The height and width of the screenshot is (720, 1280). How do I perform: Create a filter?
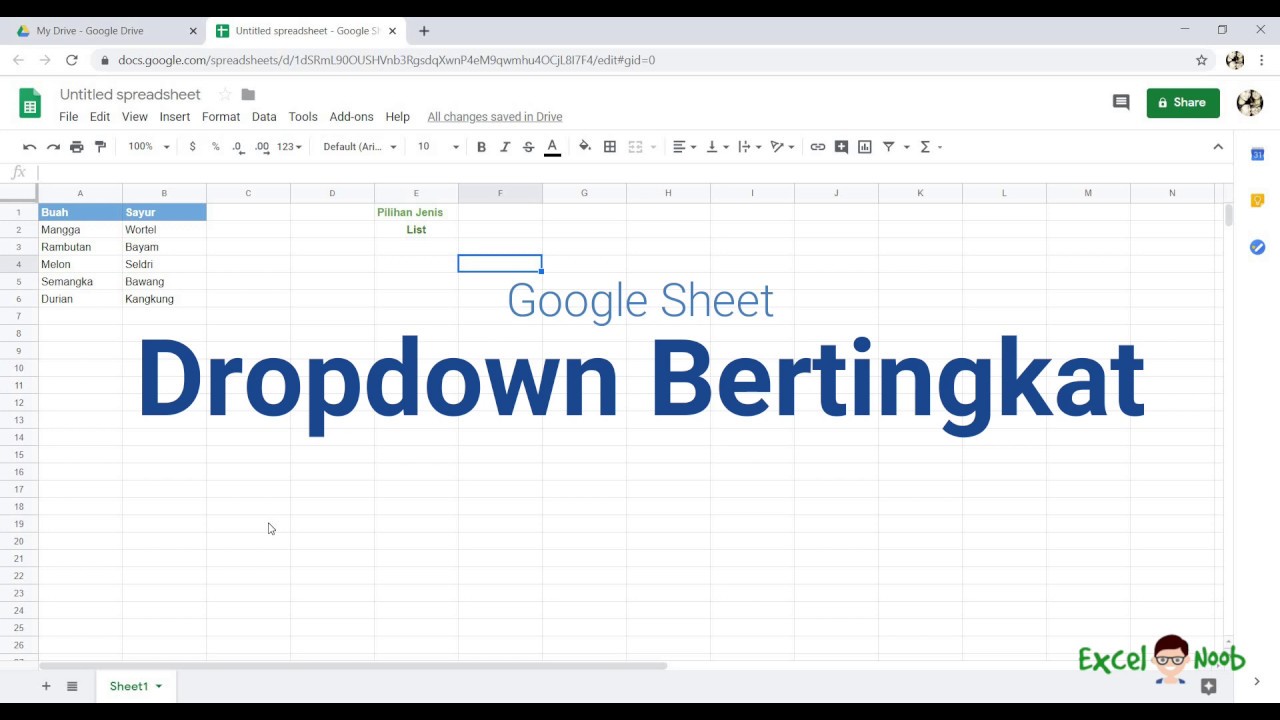pos(888,147)
